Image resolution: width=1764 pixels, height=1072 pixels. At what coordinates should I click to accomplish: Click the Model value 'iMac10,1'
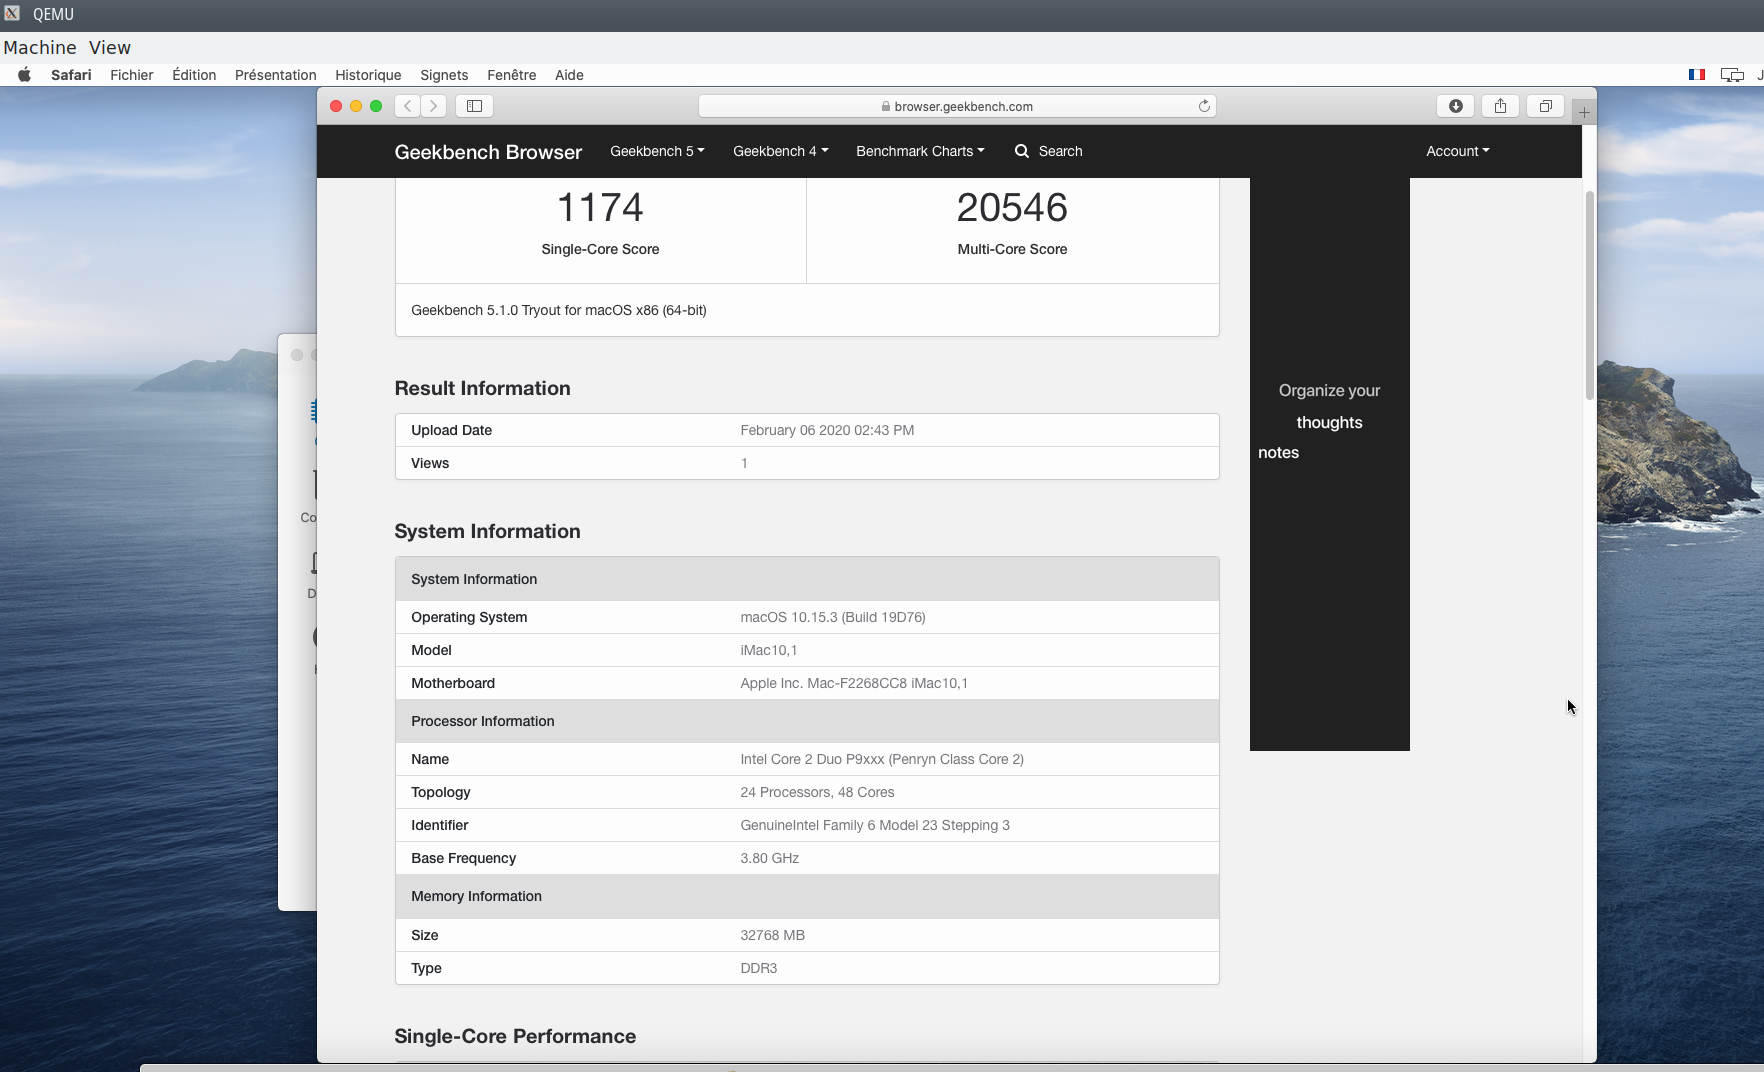[769, 650]
